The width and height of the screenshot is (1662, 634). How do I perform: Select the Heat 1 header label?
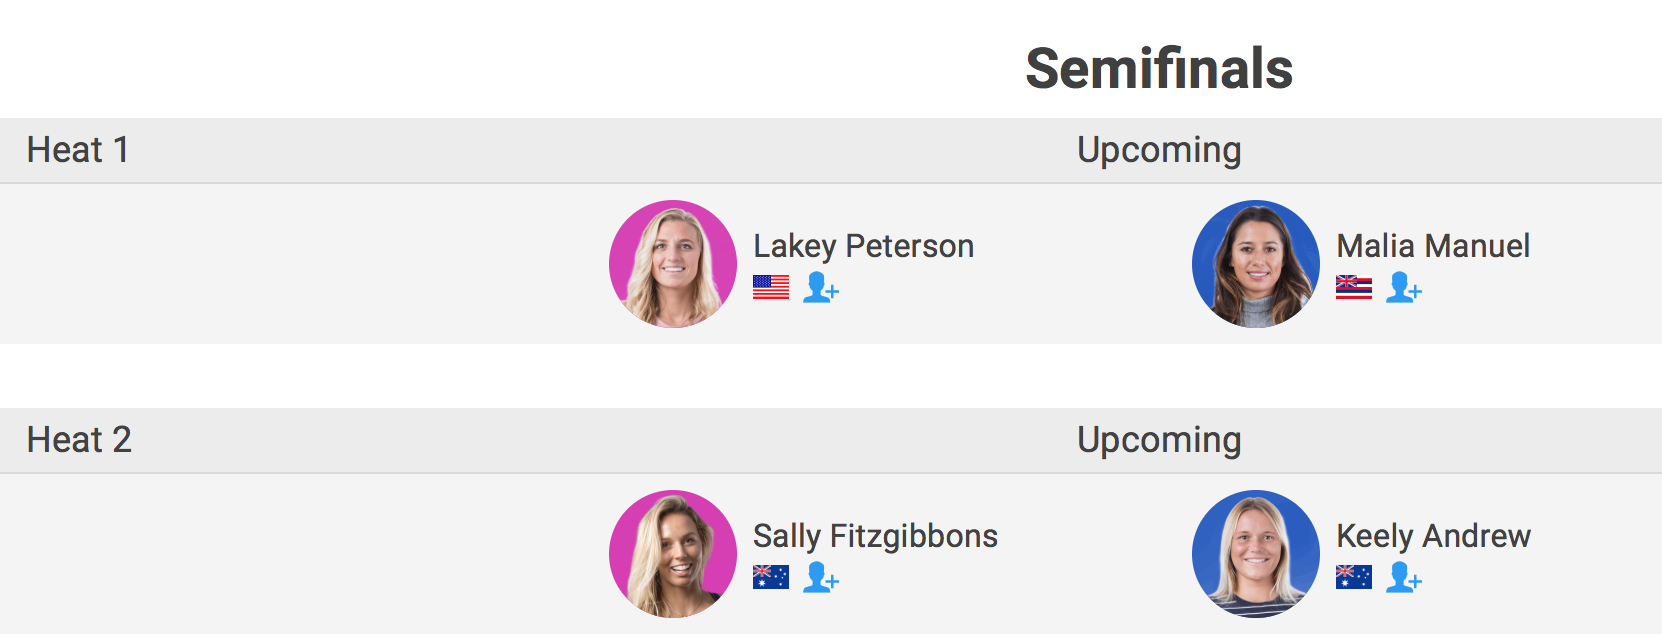pos(78,150)
